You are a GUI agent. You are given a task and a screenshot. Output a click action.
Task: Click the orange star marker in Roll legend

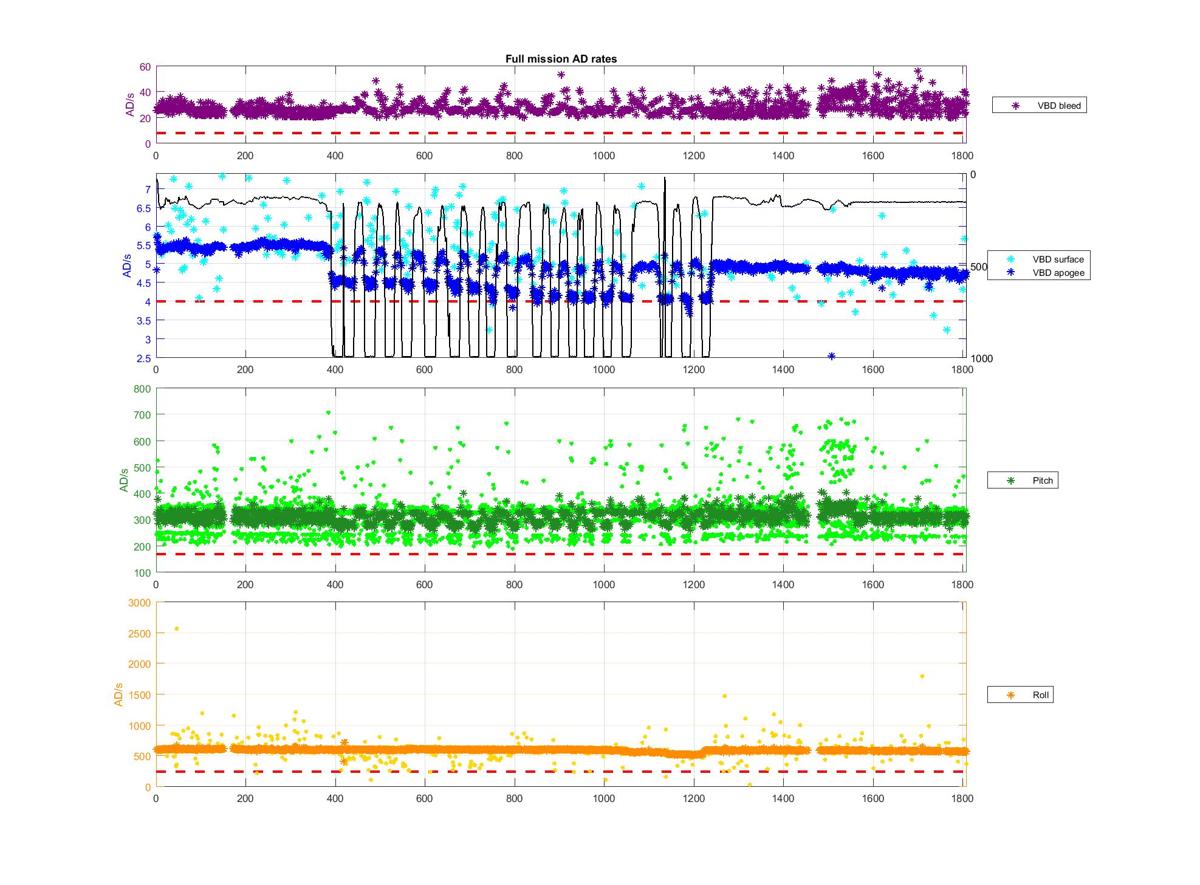(x=1010, y=694)
